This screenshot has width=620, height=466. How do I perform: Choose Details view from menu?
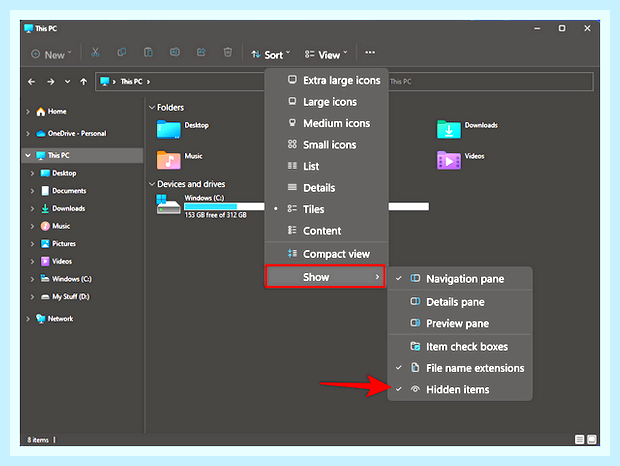click(x=326, y=188)
